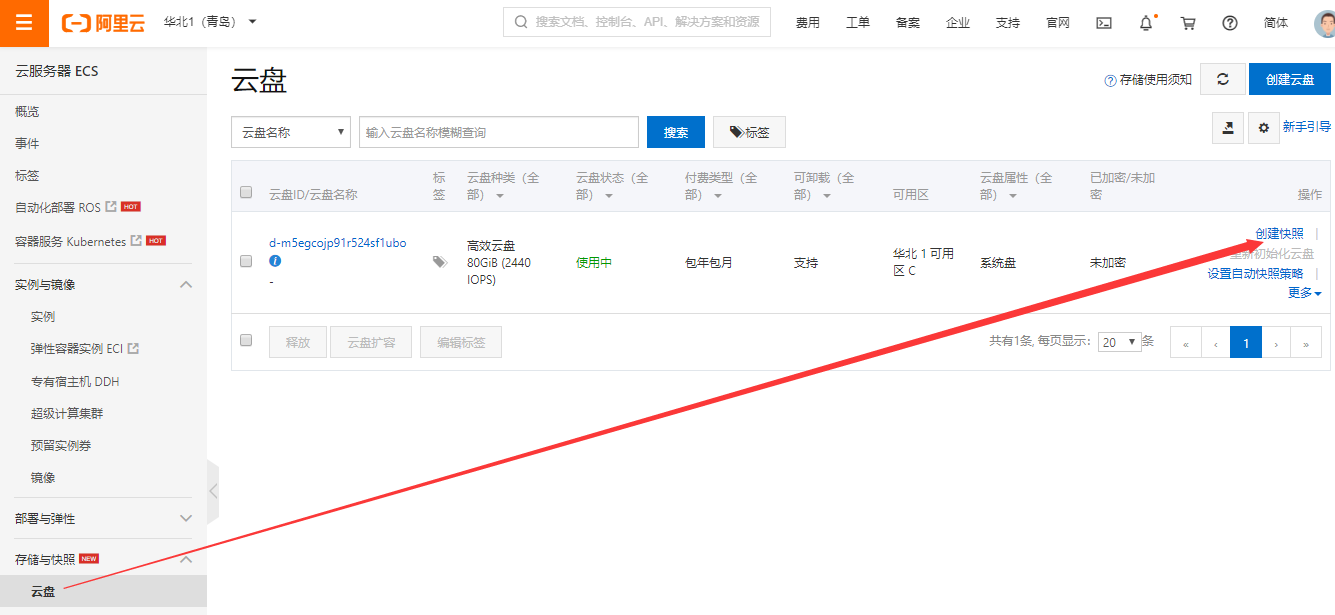
Task: Toggle the bottom batch-action checkbox
Action: tap(246, 340)
